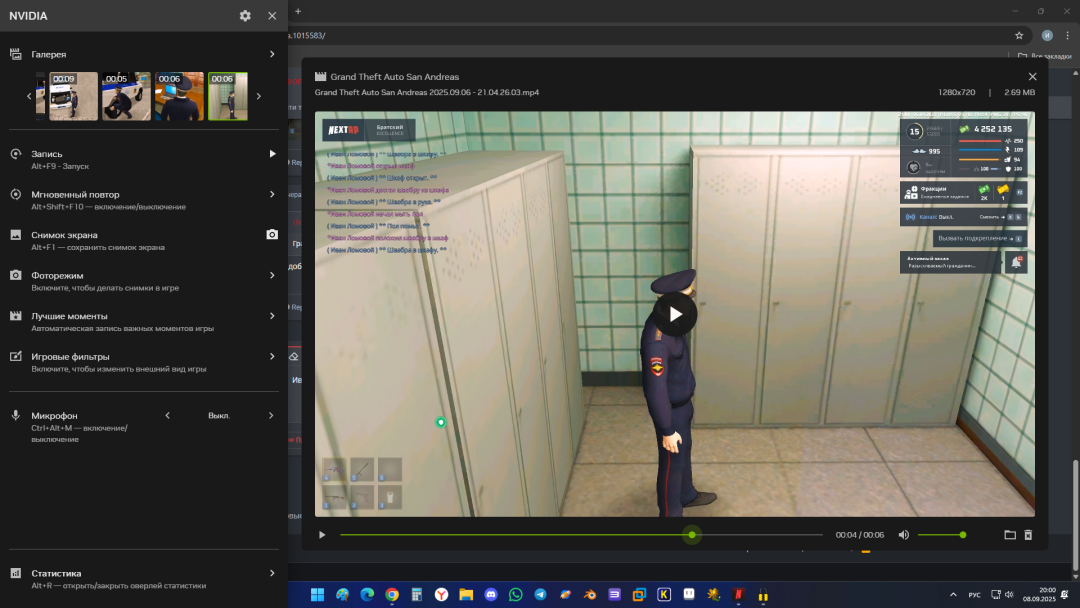The image size is (1080, 608).
Task: Bookmark page with browser star icon
Action: [x=1019, y=36]
